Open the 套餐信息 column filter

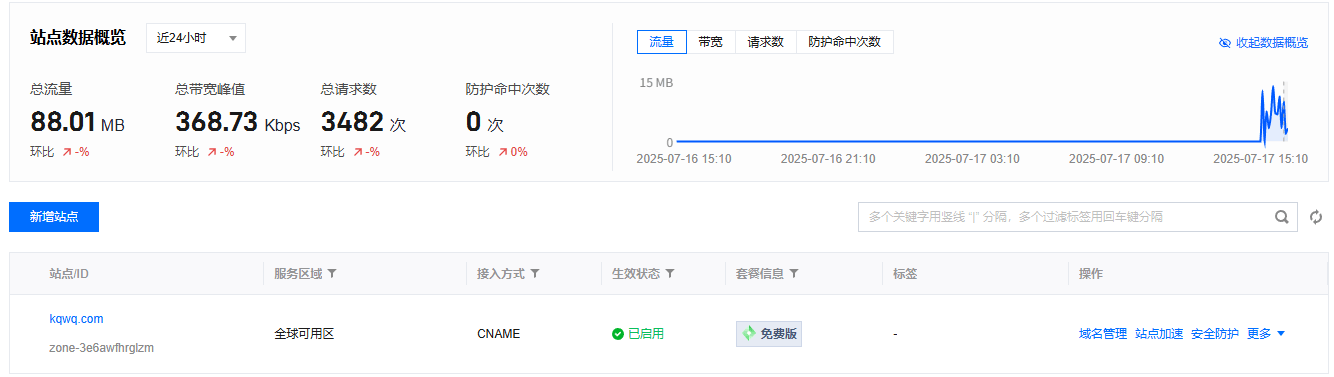click(x=794, y=274)
